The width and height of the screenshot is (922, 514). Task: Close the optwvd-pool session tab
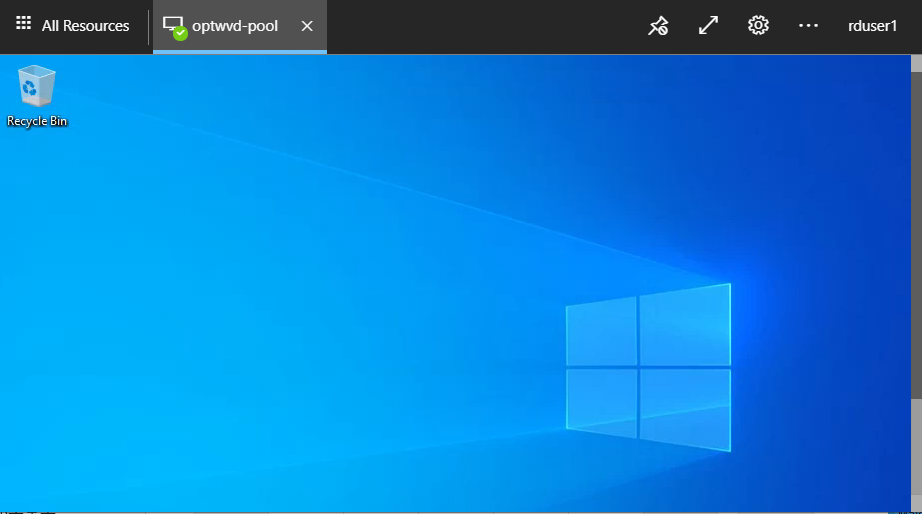tap(307, 26)
